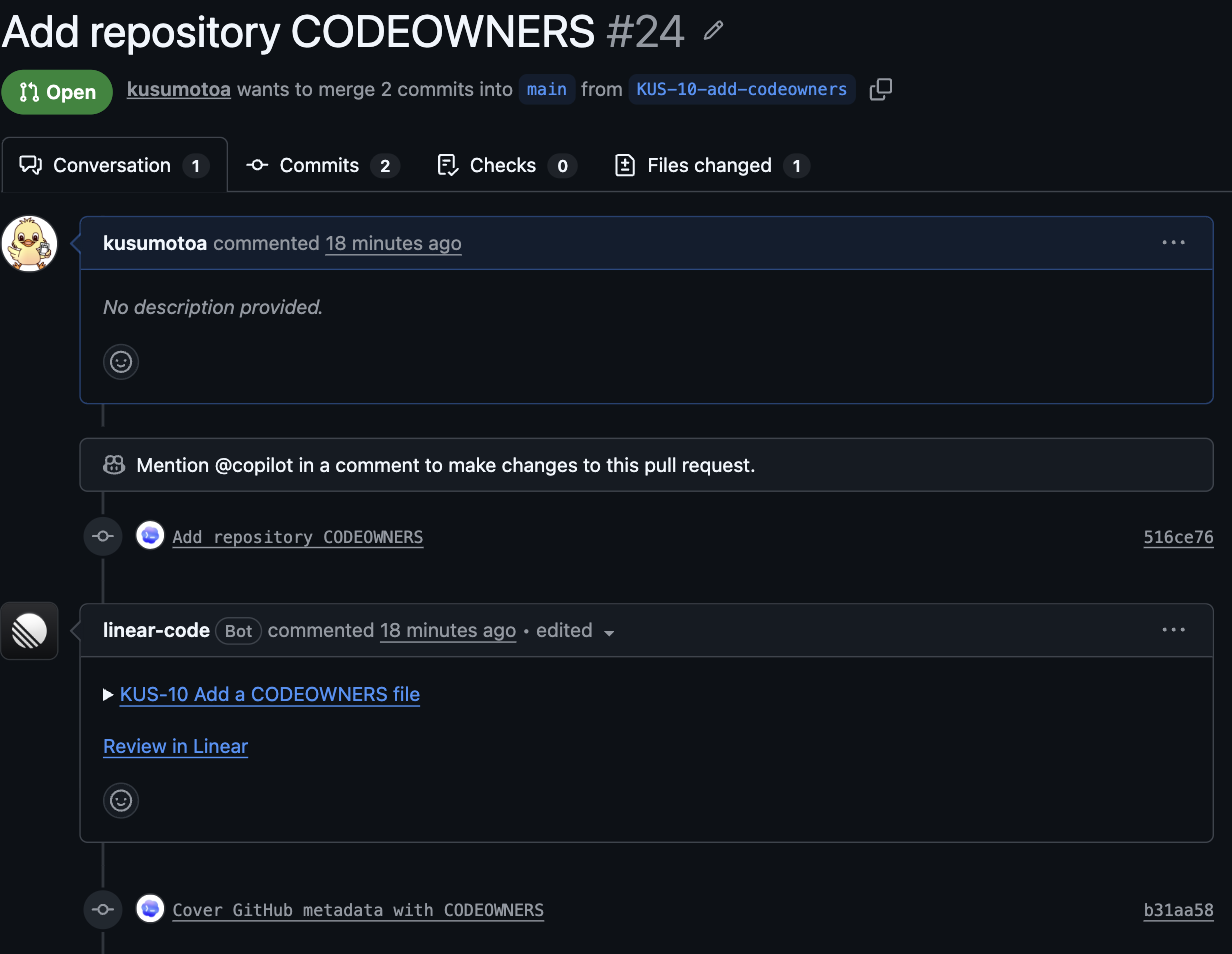Open the Checks tab
This screenshot has height=954, width=1232.
[508, 165]
